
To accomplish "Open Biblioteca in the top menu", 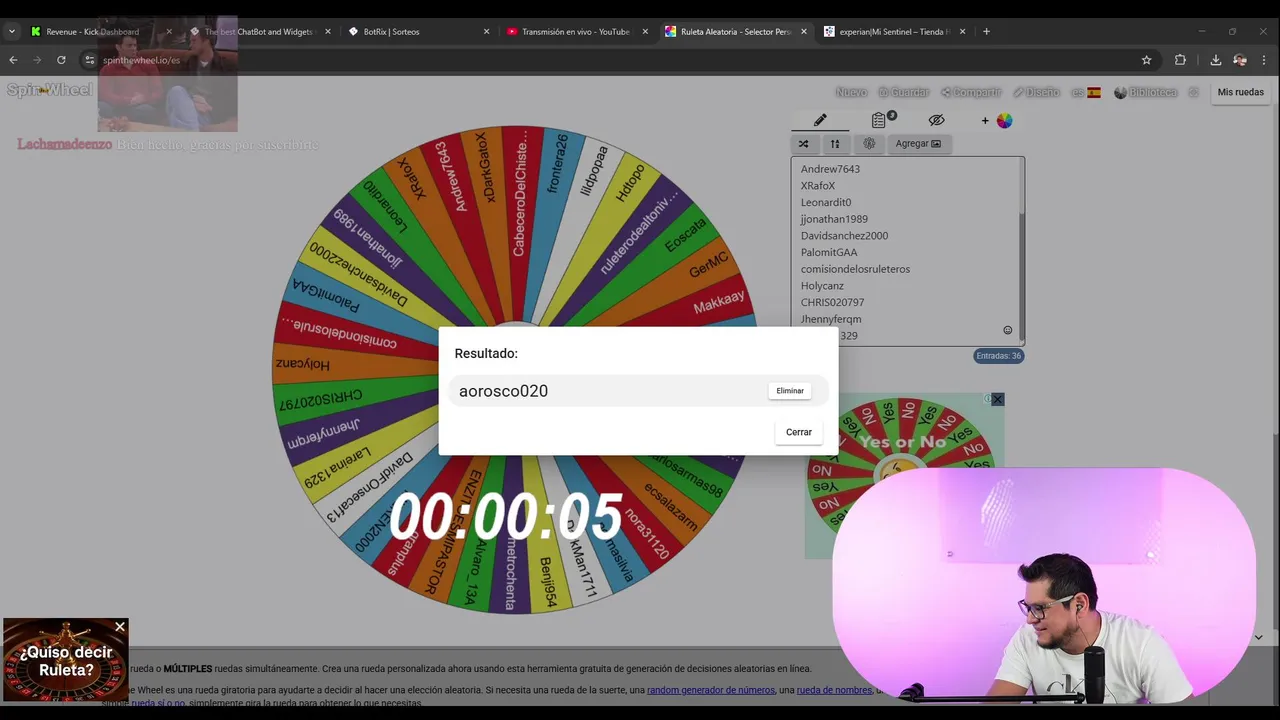I will coord(1145,92).
